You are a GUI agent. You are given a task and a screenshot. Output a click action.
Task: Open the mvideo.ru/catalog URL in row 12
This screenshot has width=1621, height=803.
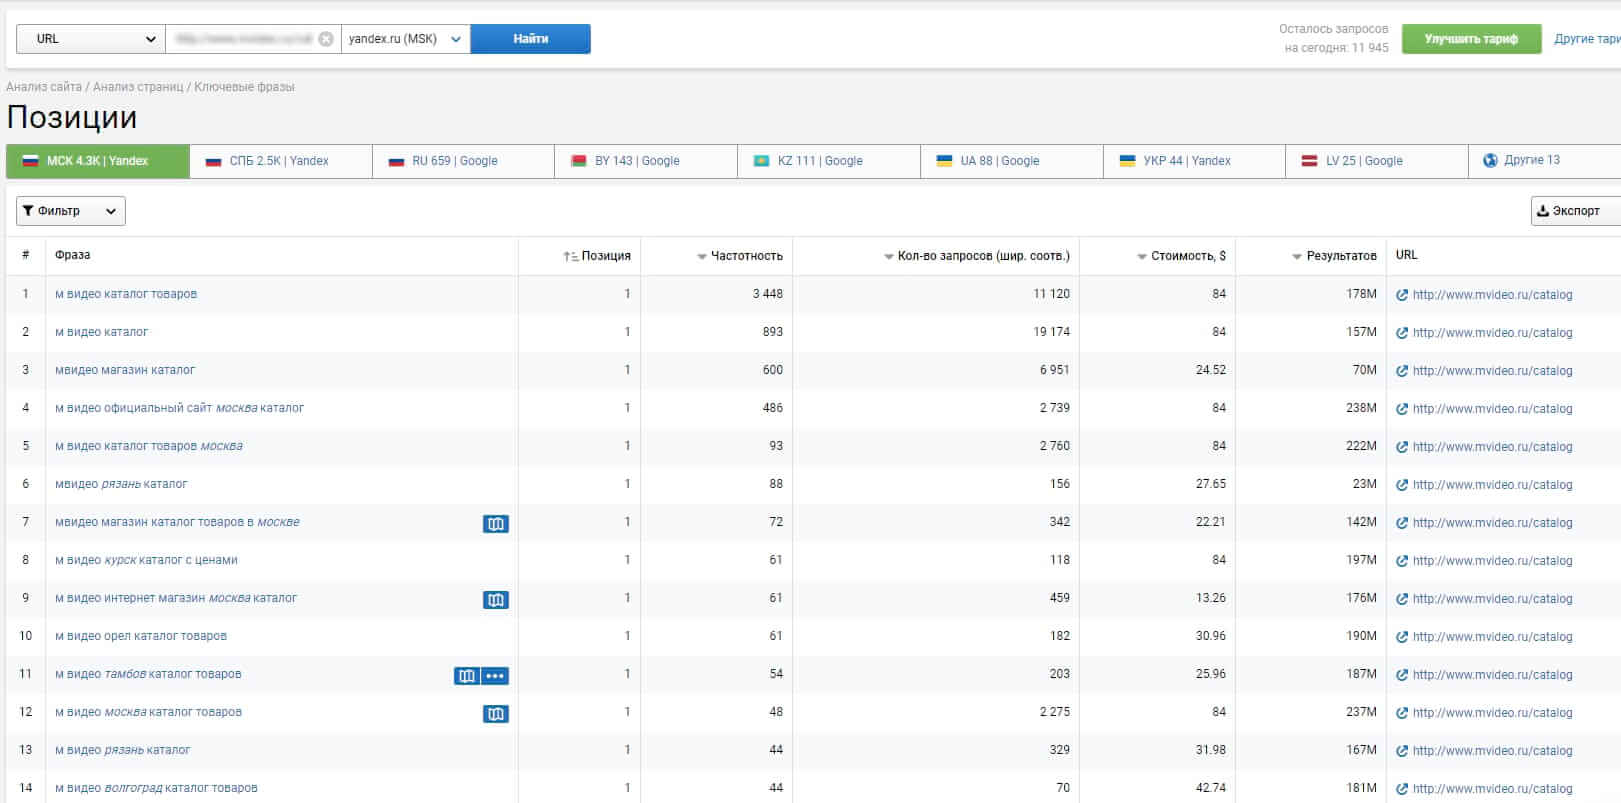1492,713
